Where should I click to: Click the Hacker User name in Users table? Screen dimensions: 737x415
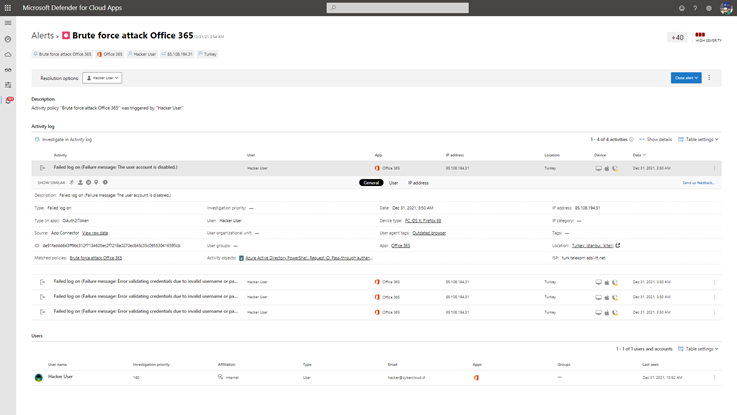click(61, 377)
